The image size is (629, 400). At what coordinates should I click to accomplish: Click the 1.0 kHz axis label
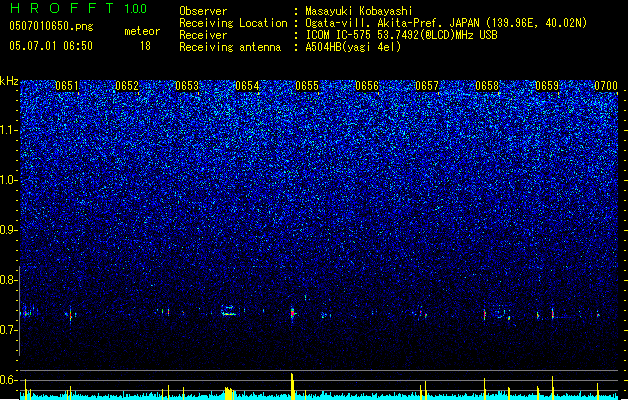9,180
